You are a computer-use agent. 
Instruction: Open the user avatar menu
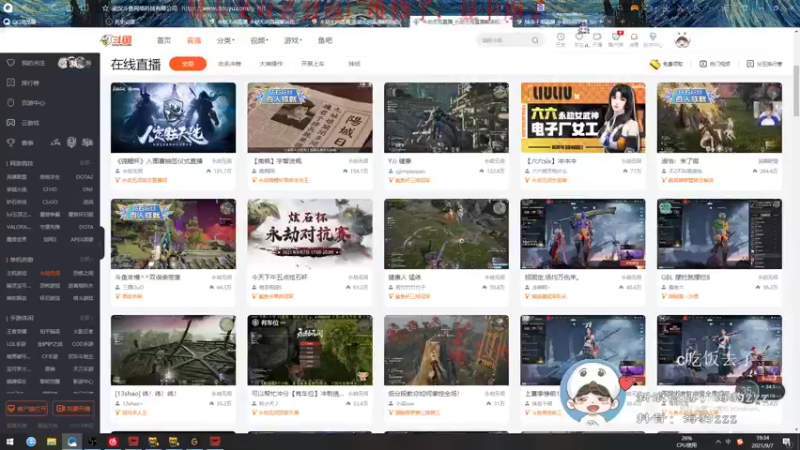pyautogui.click(x=682, y=40)
